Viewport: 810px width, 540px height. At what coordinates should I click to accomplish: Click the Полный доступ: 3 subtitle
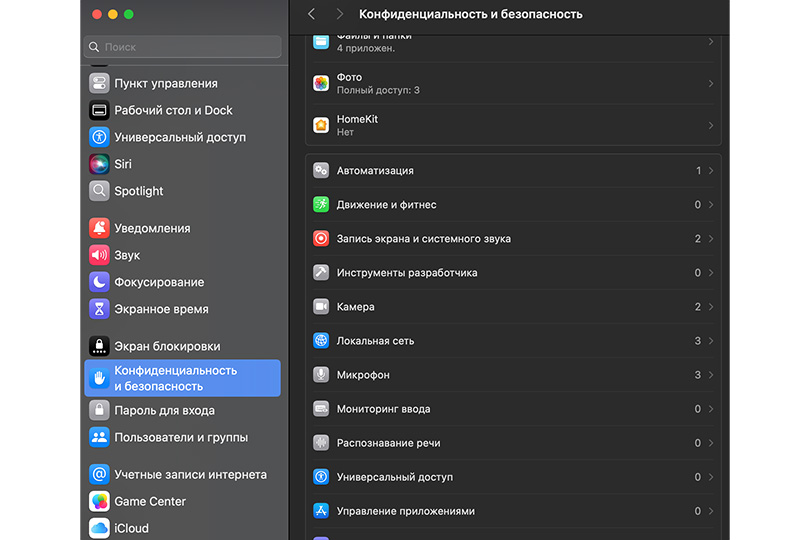coord(378,90)
